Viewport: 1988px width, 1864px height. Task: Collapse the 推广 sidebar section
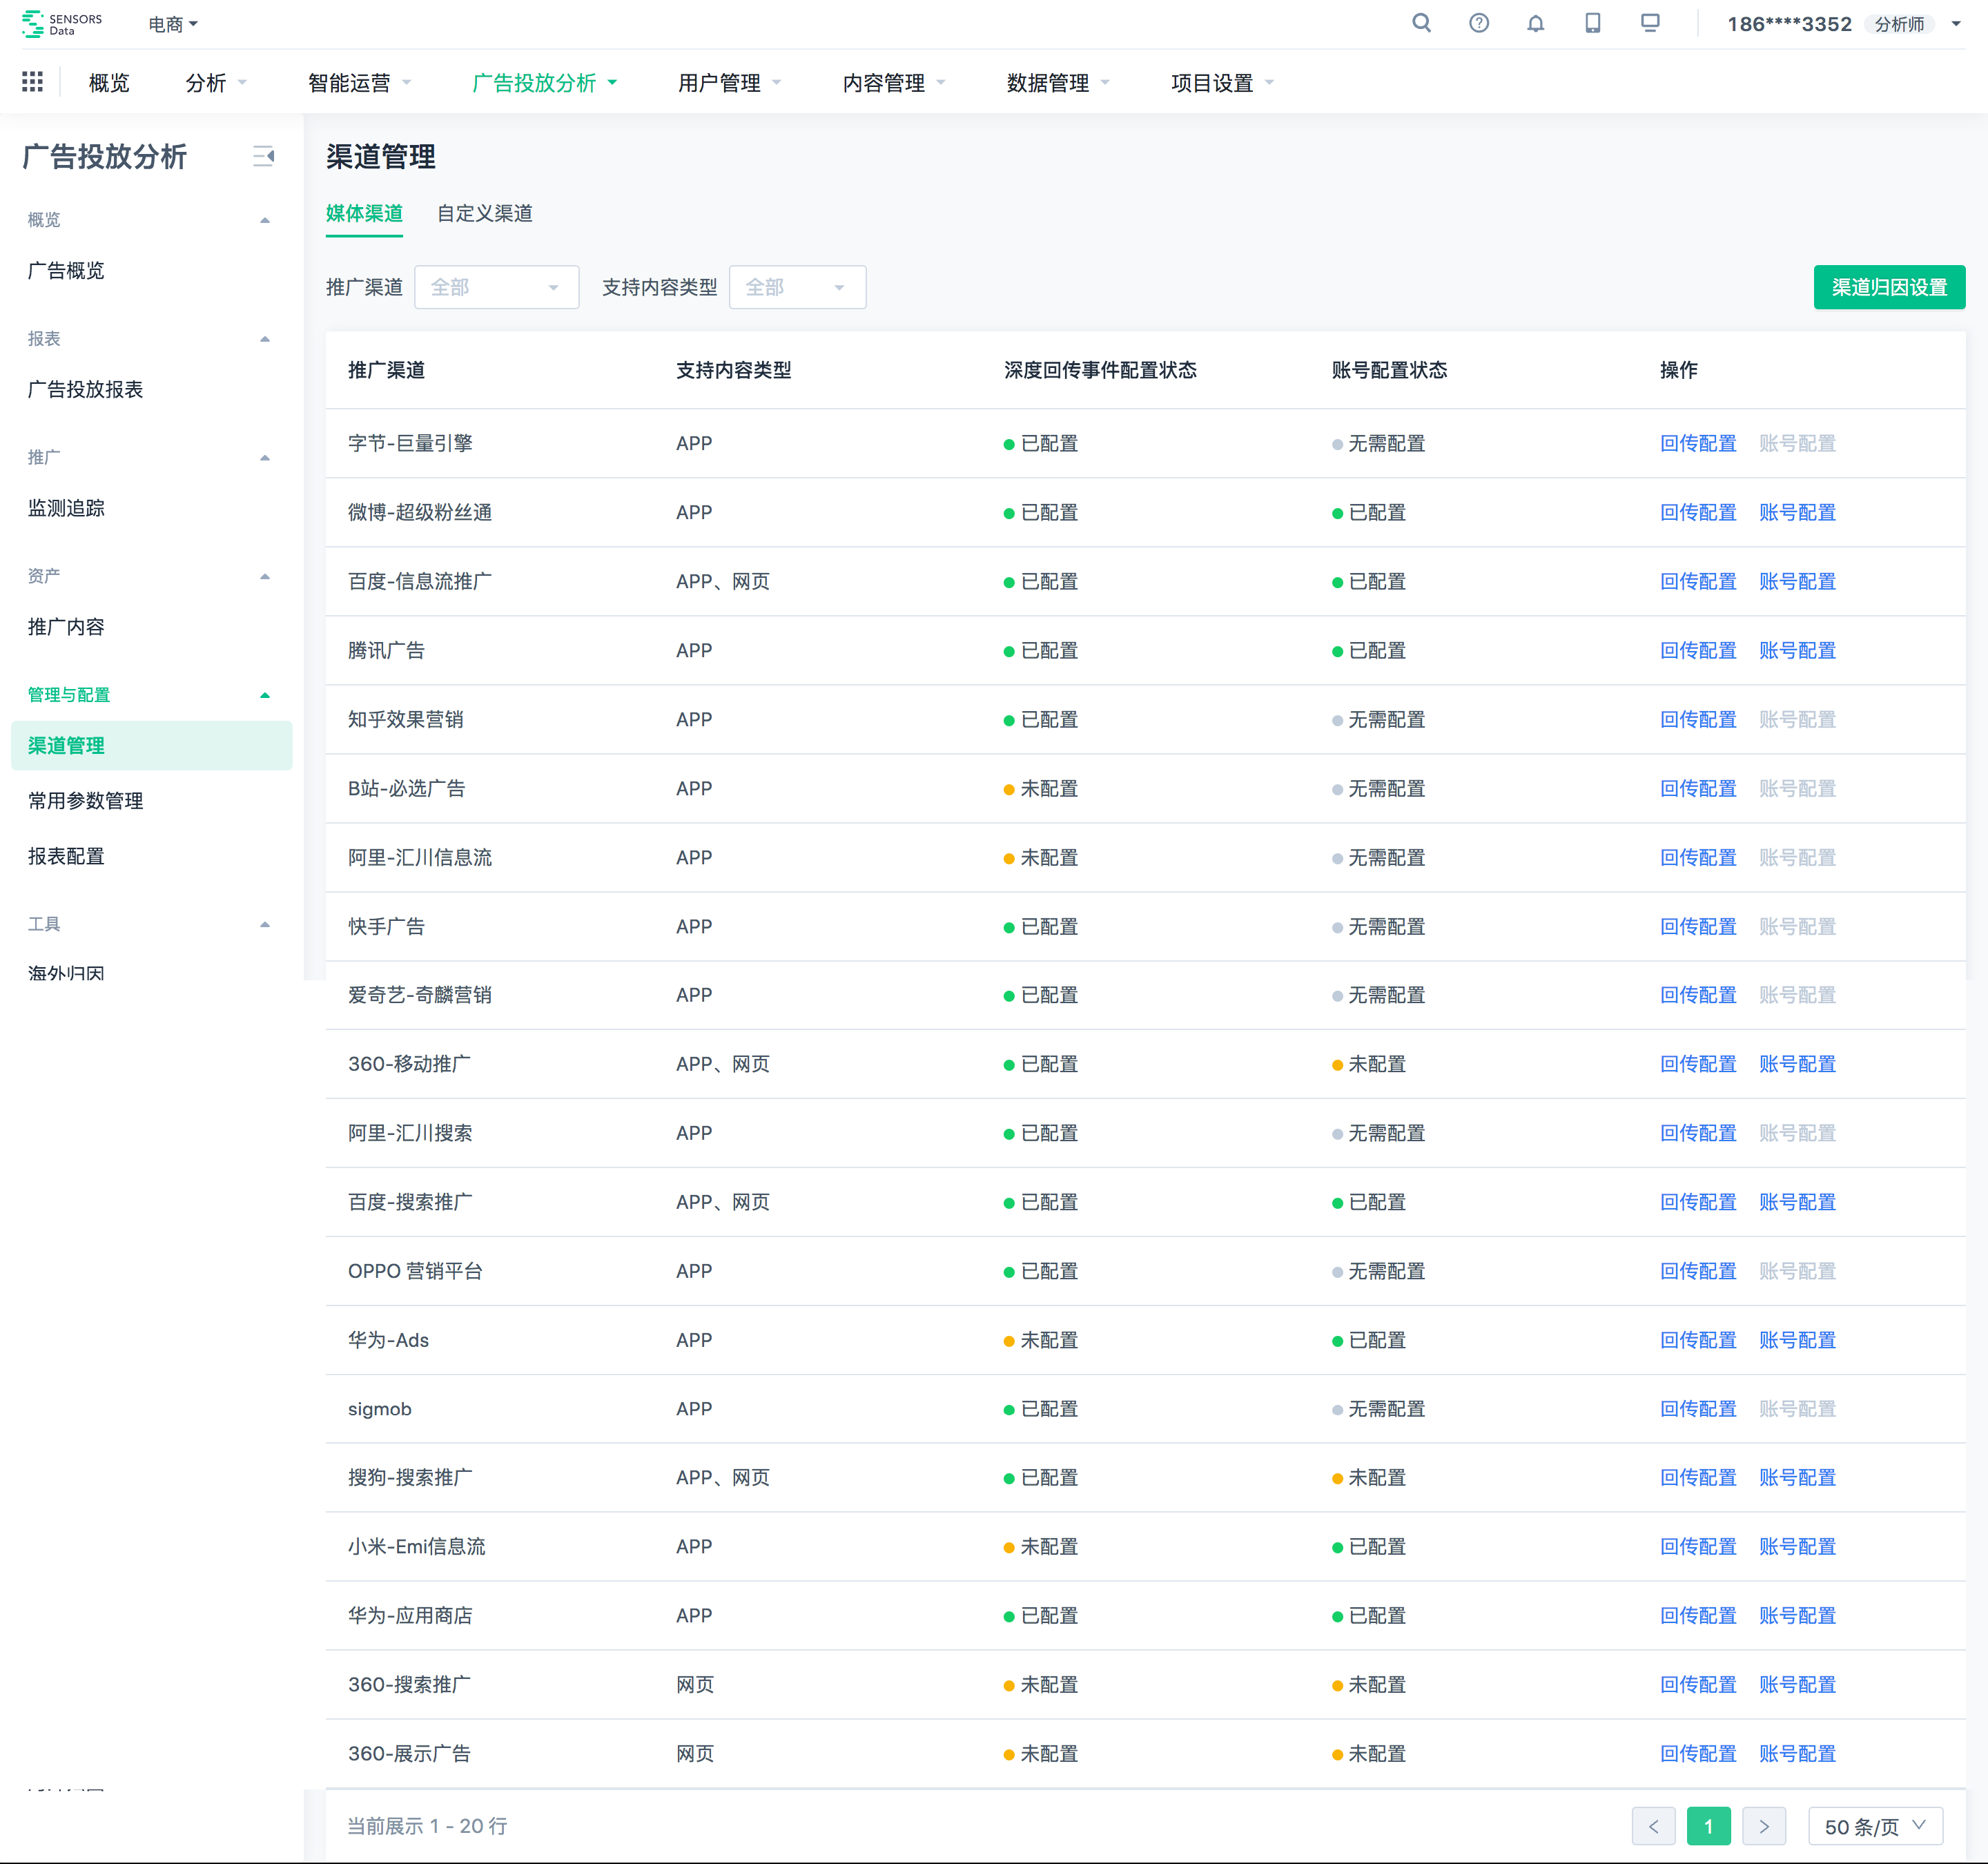[265, 458]
